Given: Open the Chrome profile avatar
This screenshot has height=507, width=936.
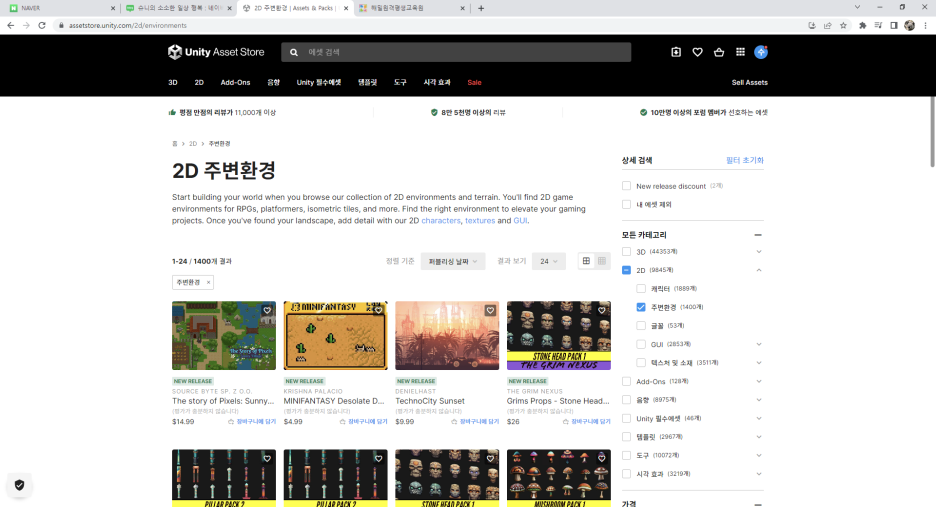Looking at the screenshot, I should pyautogui.click(x=909, y=25).
